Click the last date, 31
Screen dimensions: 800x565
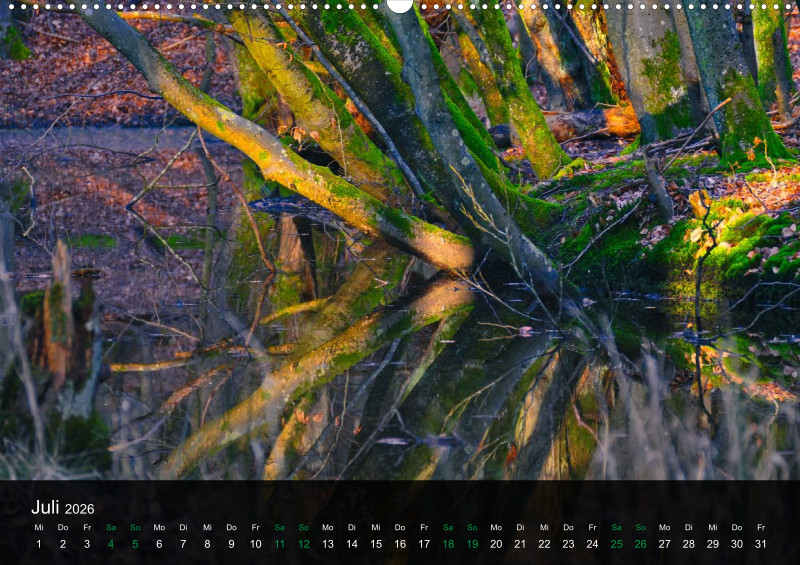761,544
